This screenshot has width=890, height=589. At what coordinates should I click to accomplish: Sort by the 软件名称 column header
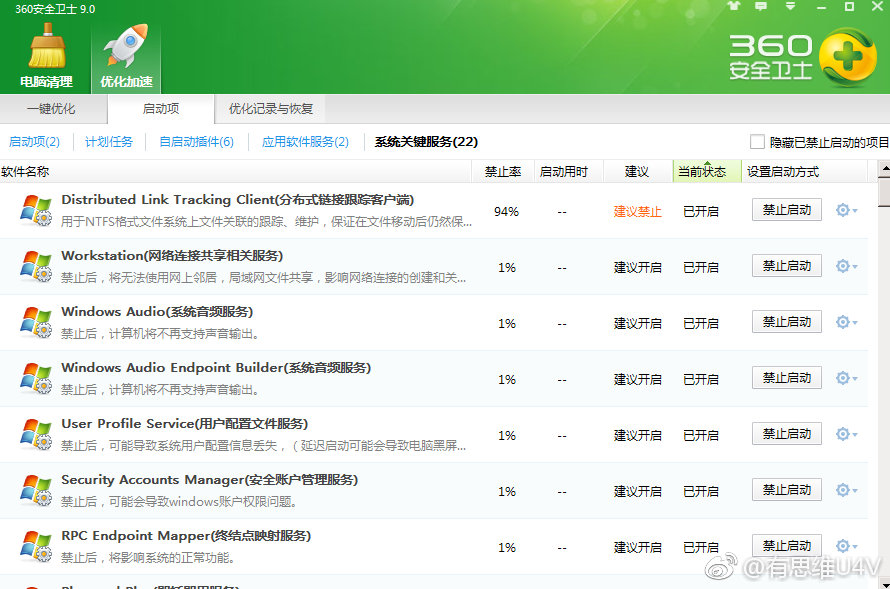click(x=236, y=171)
